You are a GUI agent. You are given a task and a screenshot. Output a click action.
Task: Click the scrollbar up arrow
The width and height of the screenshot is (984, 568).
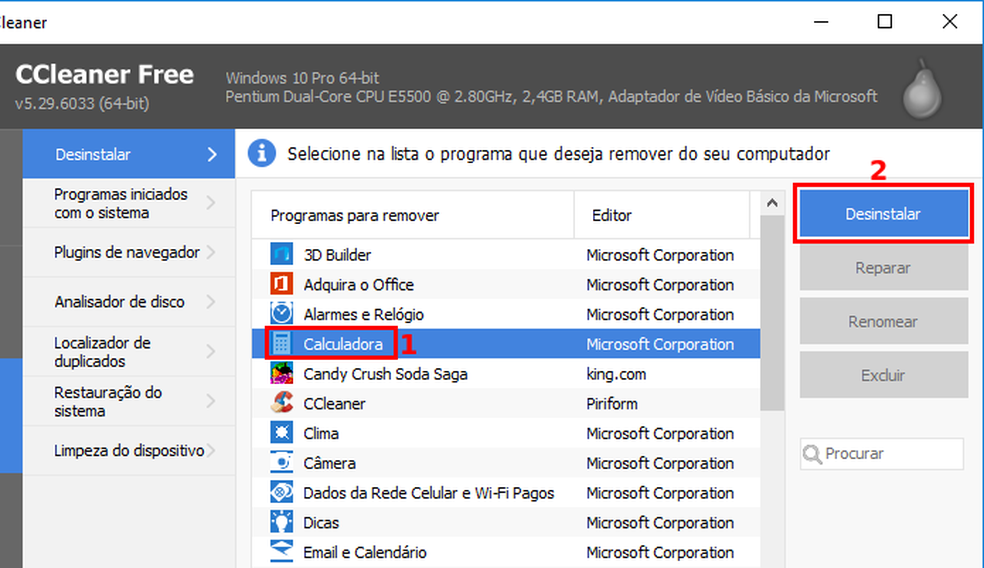pos(772,203)
